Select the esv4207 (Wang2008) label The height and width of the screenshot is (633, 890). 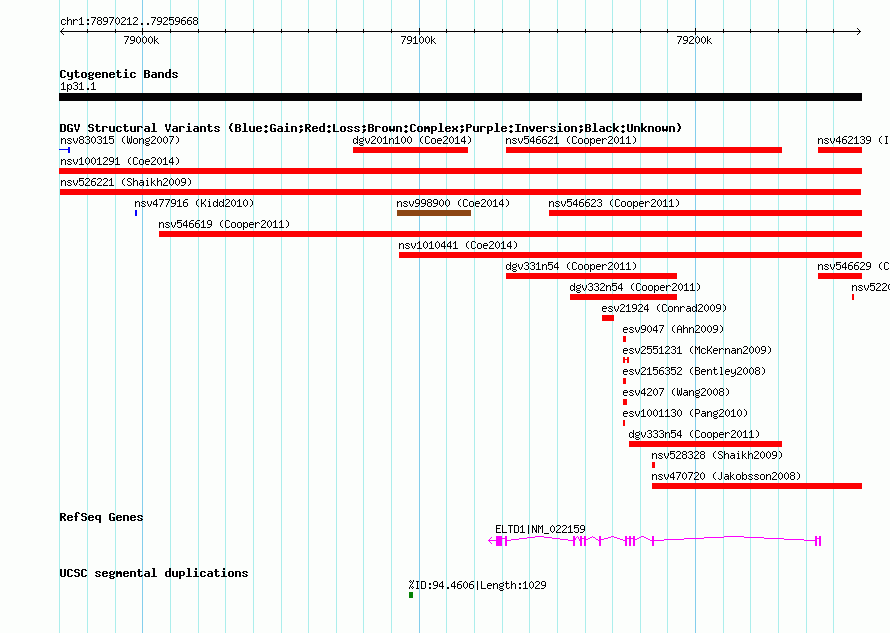[676, 392]
